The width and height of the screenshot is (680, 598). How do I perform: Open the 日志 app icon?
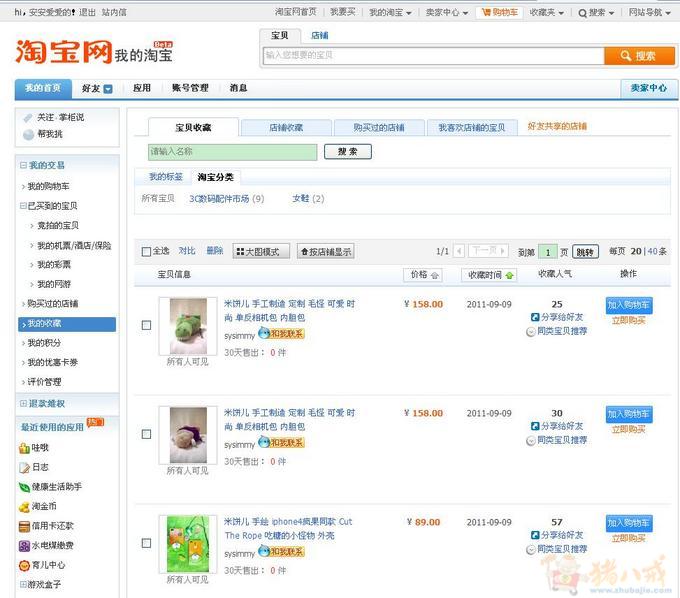click(24, 467)
